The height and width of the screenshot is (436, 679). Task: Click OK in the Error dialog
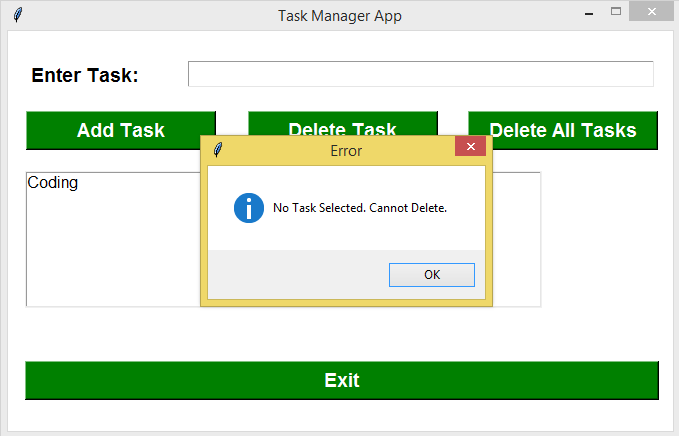(432, 275)
